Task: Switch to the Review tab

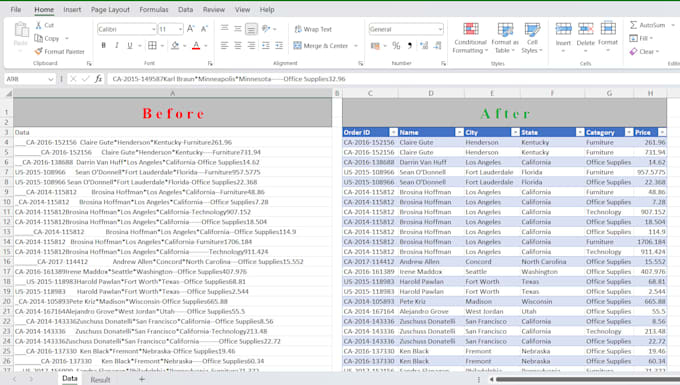Action: [214, 9]
